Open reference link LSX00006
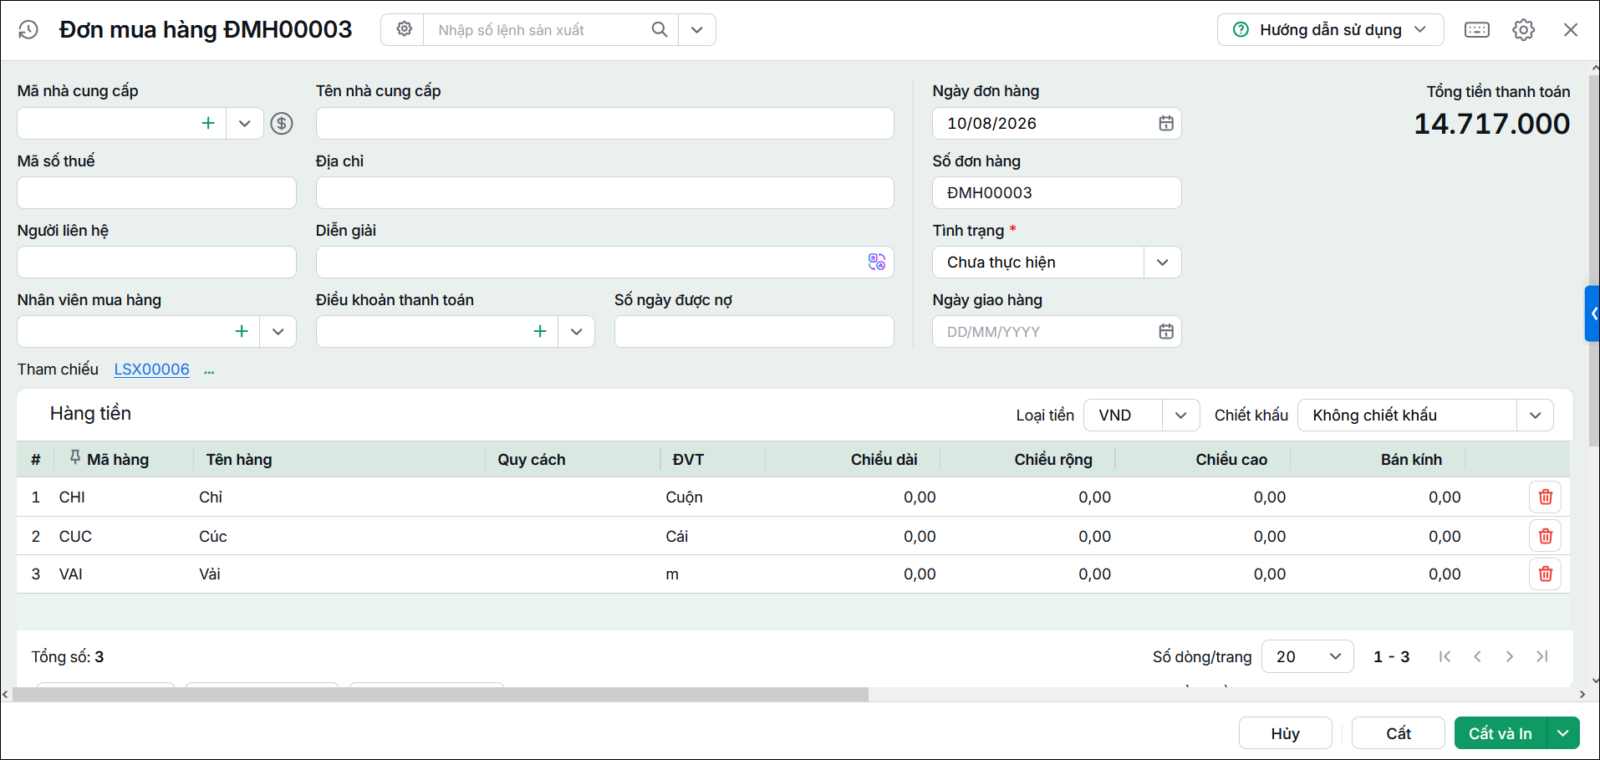The height and width of the screenshot is (760, 1600). pos(151,369)
